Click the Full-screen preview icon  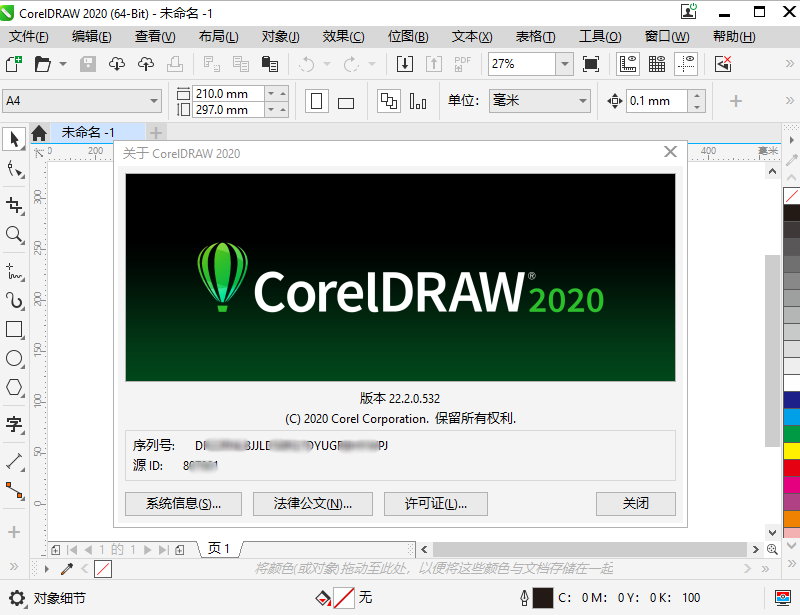click(x=591, y=64)
